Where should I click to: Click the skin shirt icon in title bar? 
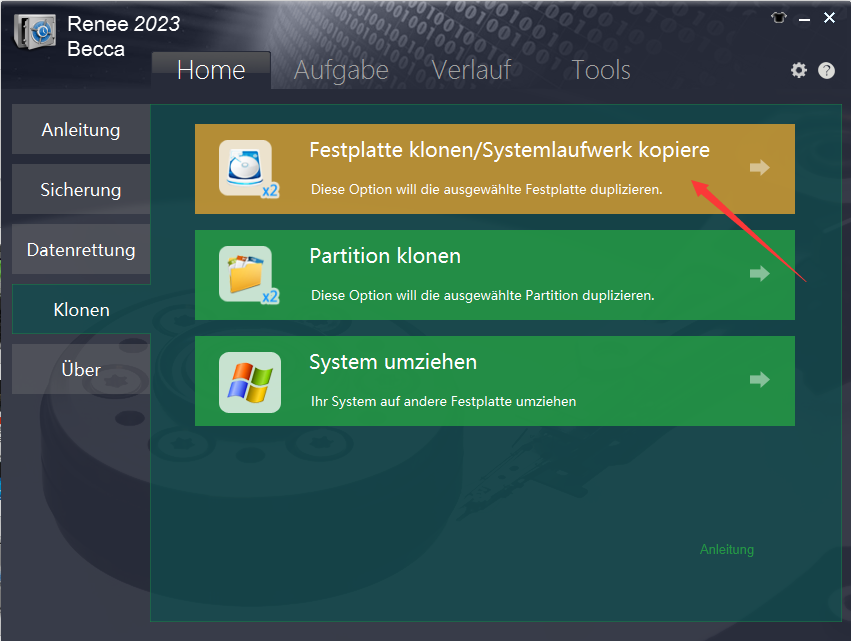click(779, 18)
